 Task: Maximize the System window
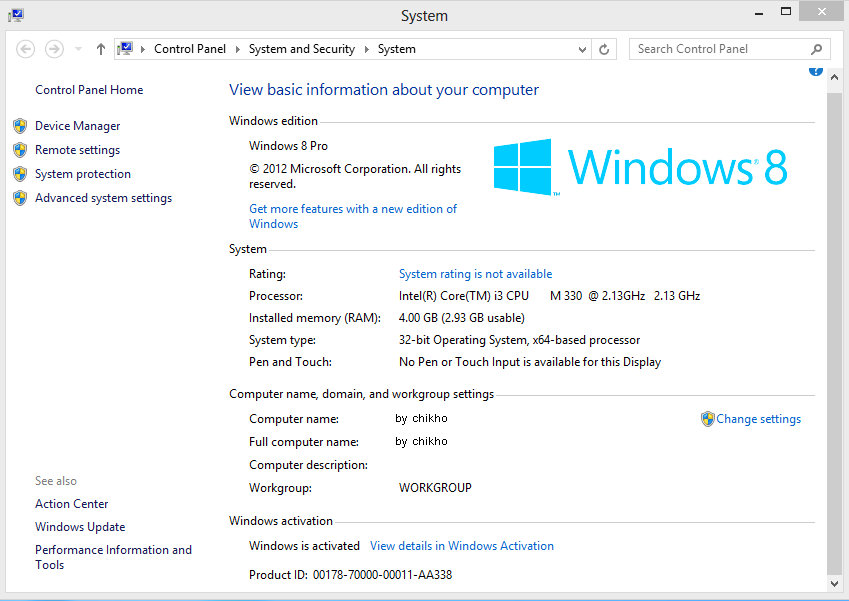[x=786, y=11]
